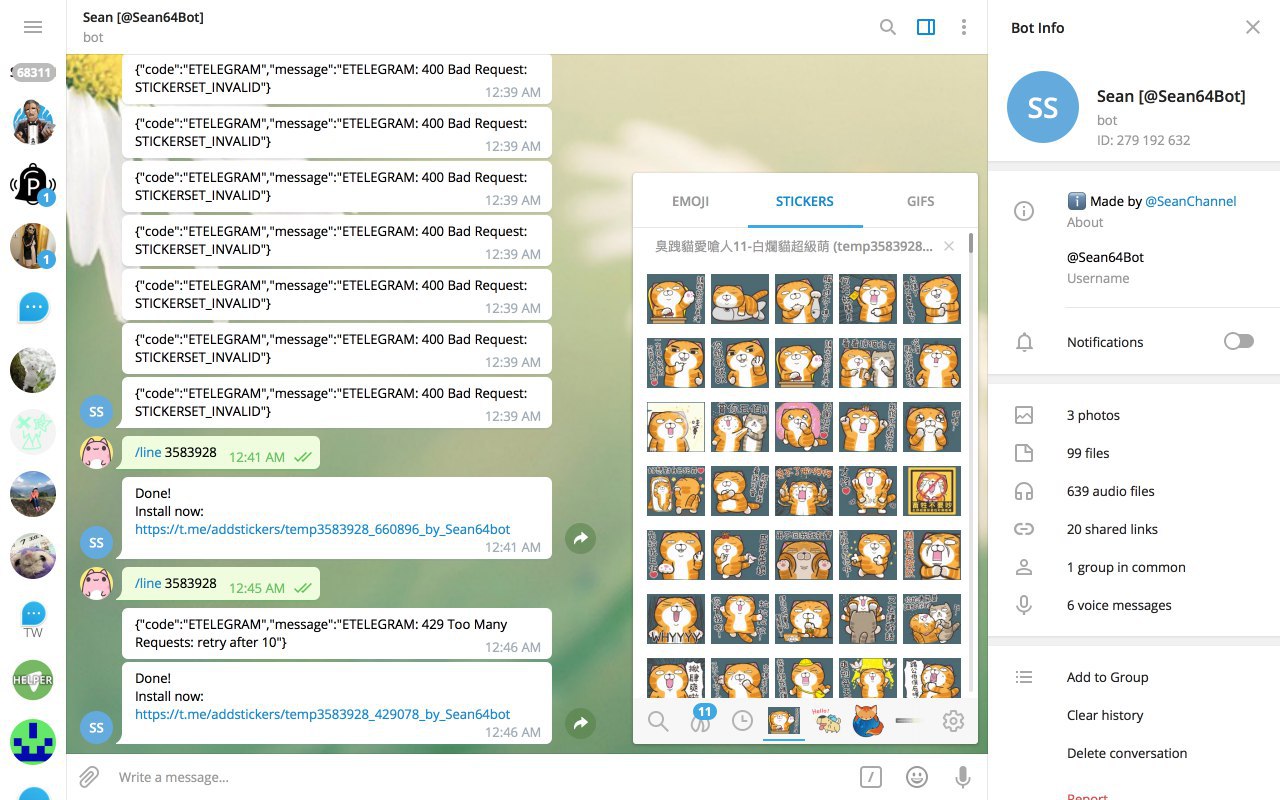Show recently used stickers clock icon

[x=742, y=721]
